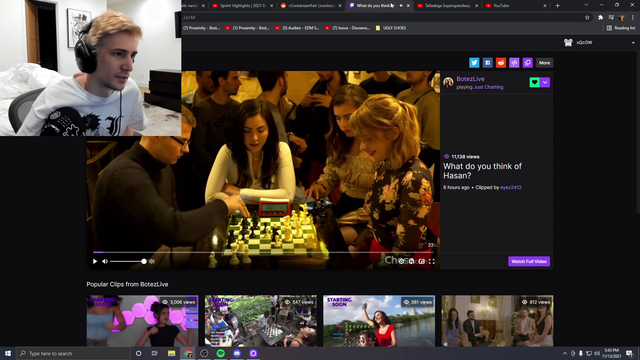
Task: Switch to the Talladega Superspeedway tab
Action: (x=447, y=6)
